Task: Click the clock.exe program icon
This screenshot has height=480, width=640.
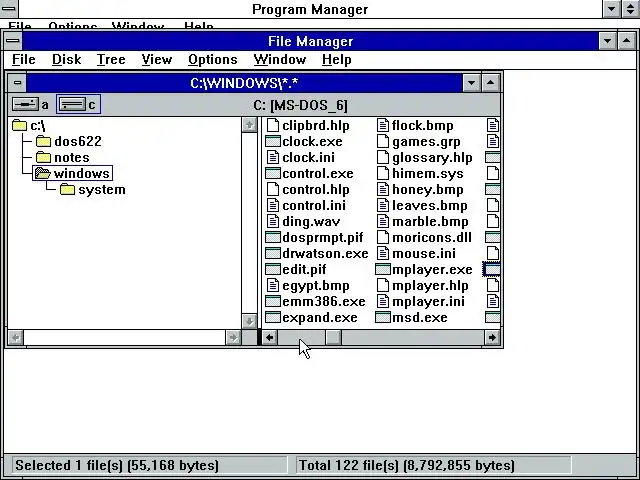Action: pyautogui.click(x=273, y=141)
